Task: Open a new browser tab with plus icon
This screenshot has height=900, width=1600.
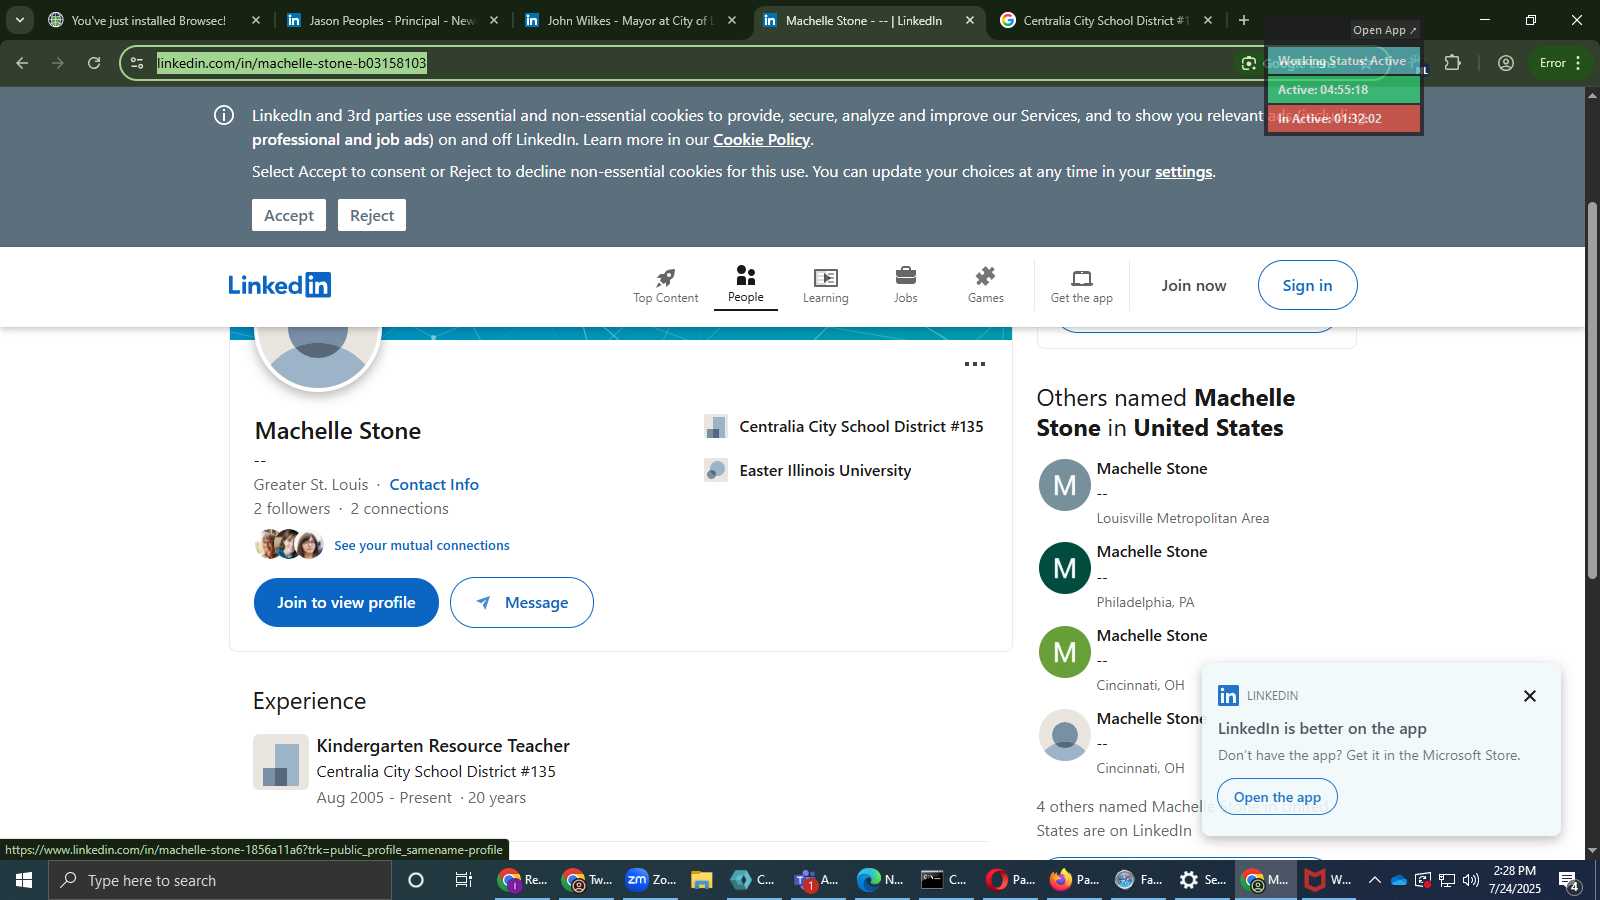Action: pyautogui.click(x=1244, y=20)
